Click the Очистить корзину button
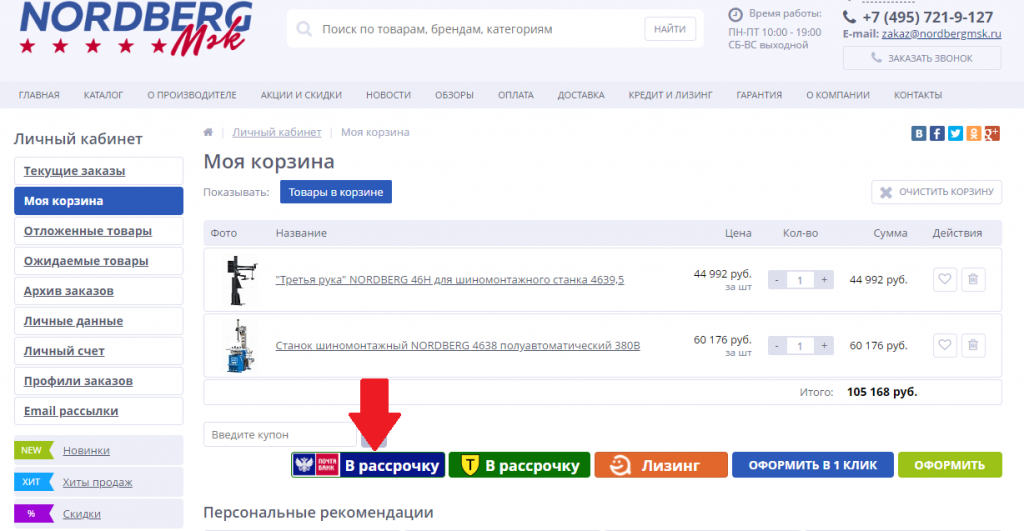Screen dimensions: 1024x531 point(936,192)
